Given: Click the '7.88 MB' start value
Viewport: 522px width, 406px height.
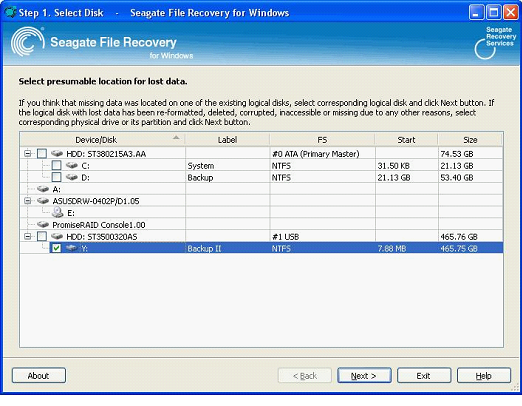Looking at the screenshot, I should [392, 249].
